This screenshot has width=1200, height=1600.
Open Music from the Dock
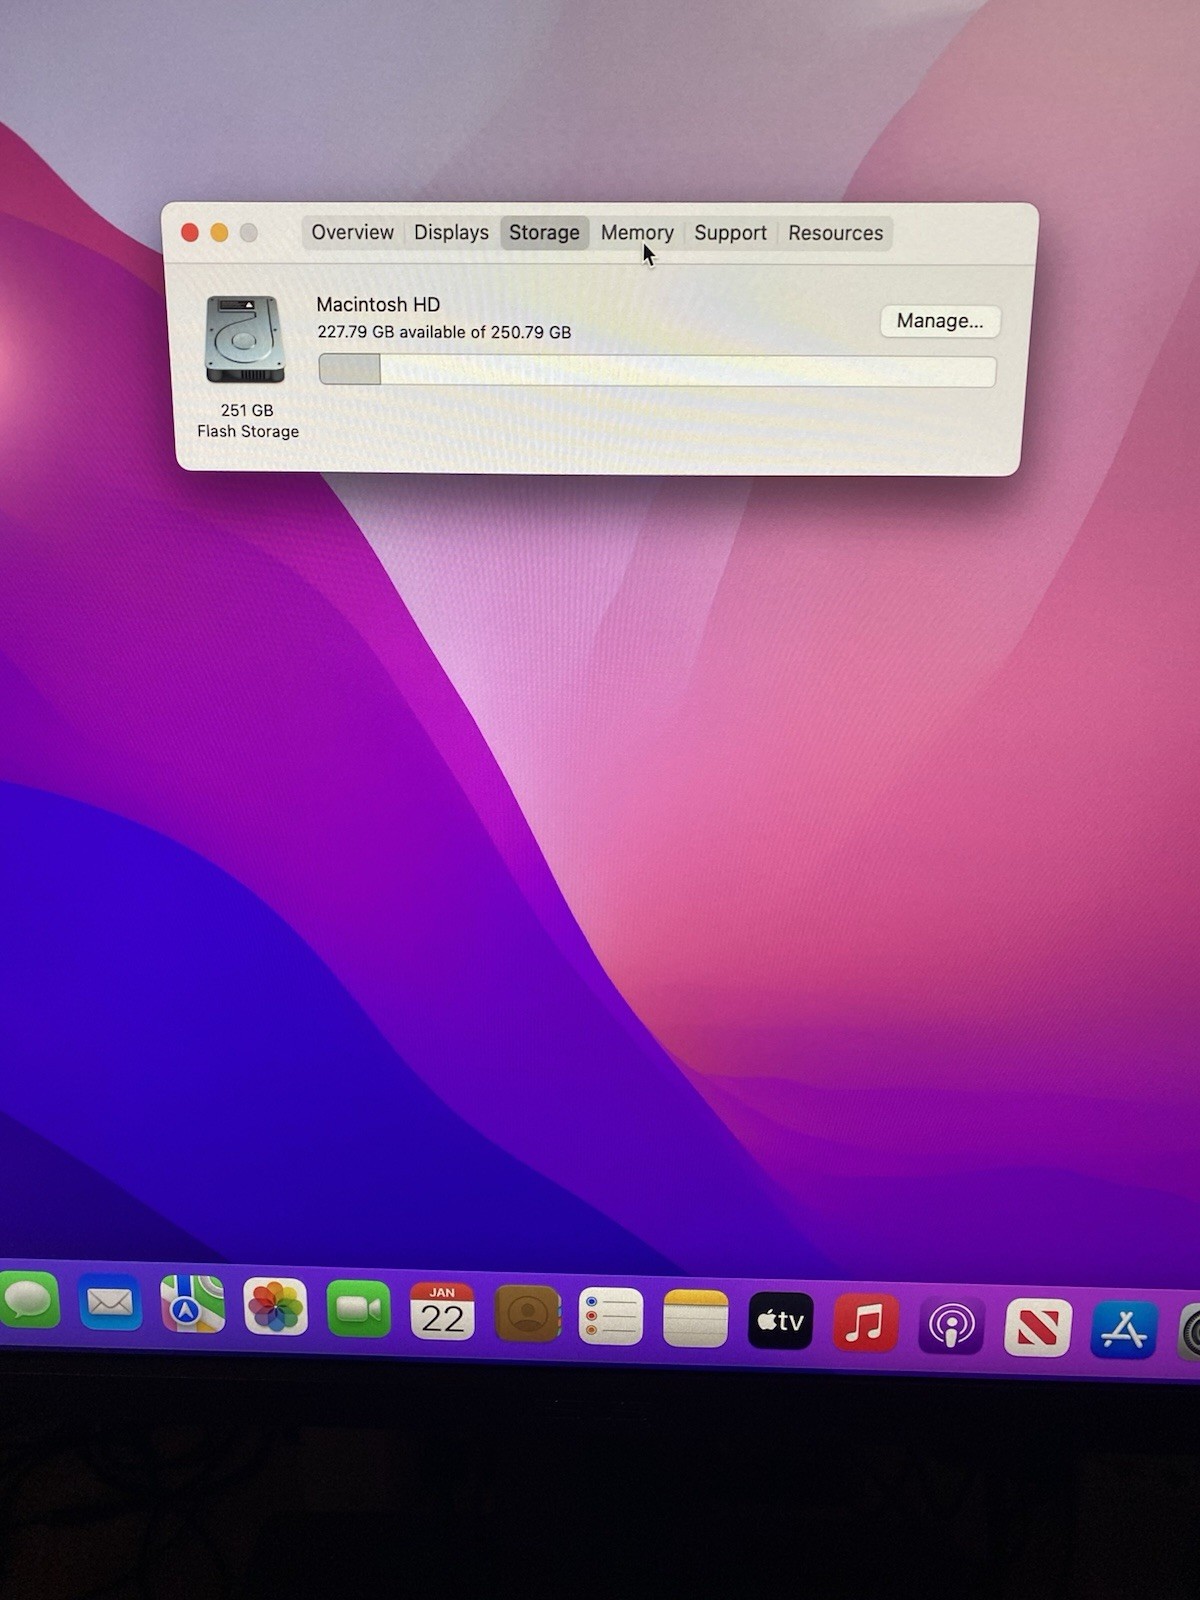[x=866, y=1322]
